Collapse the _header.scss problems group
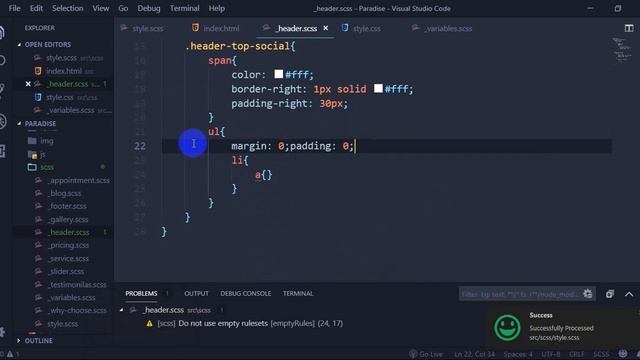The height and width of the screenshot is (360, 640). 121,310
